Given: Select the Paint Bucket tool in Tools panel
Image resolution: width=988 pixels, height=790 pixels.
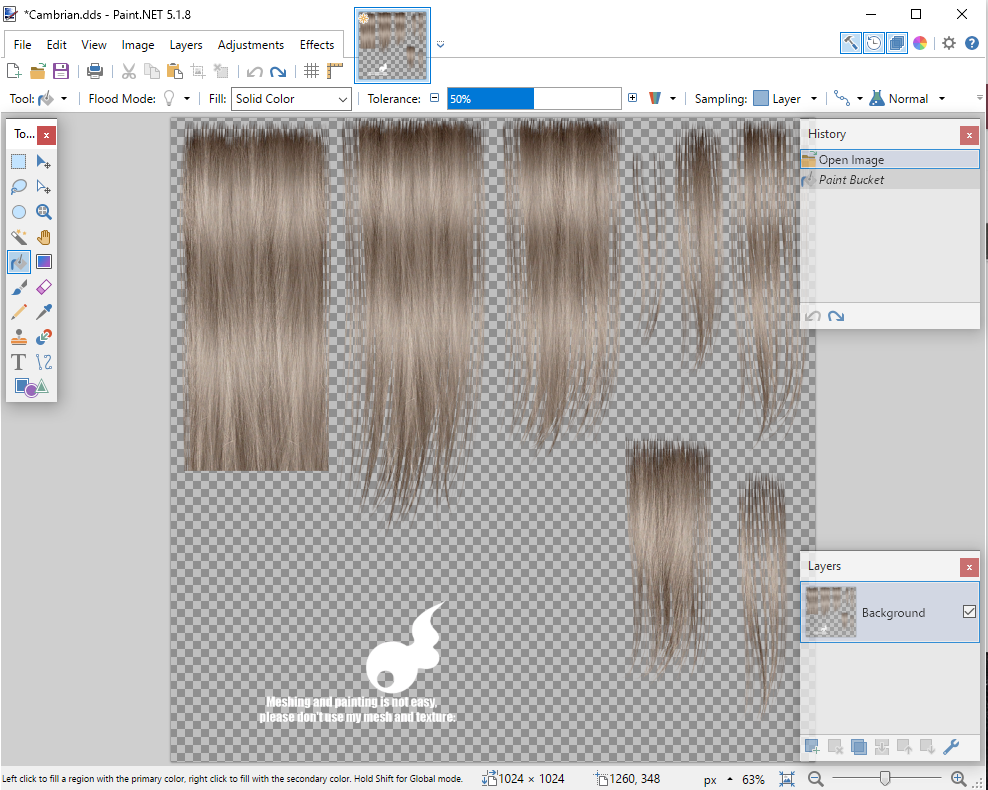Looking at the screenshot, I should [x=19, y=262].
